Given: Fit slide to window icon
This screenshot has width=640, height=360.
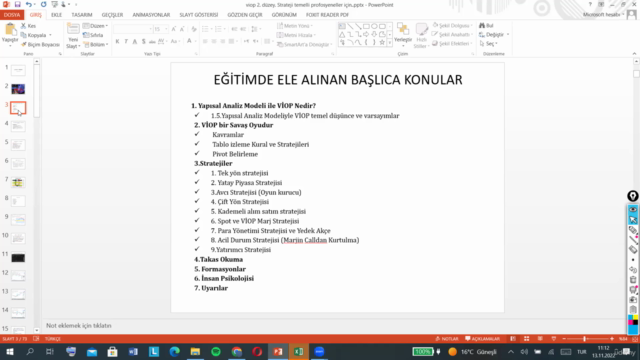Looking at the screenshot, I should coord(635,339).
